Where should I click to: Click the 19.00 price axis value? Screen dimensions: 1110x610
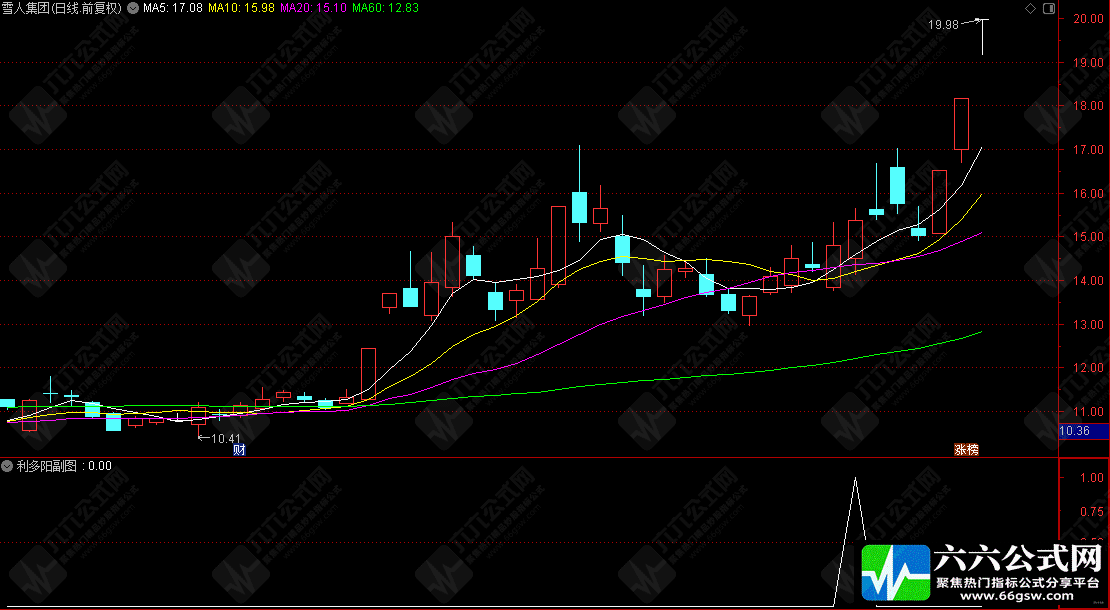click(1088, 62)
